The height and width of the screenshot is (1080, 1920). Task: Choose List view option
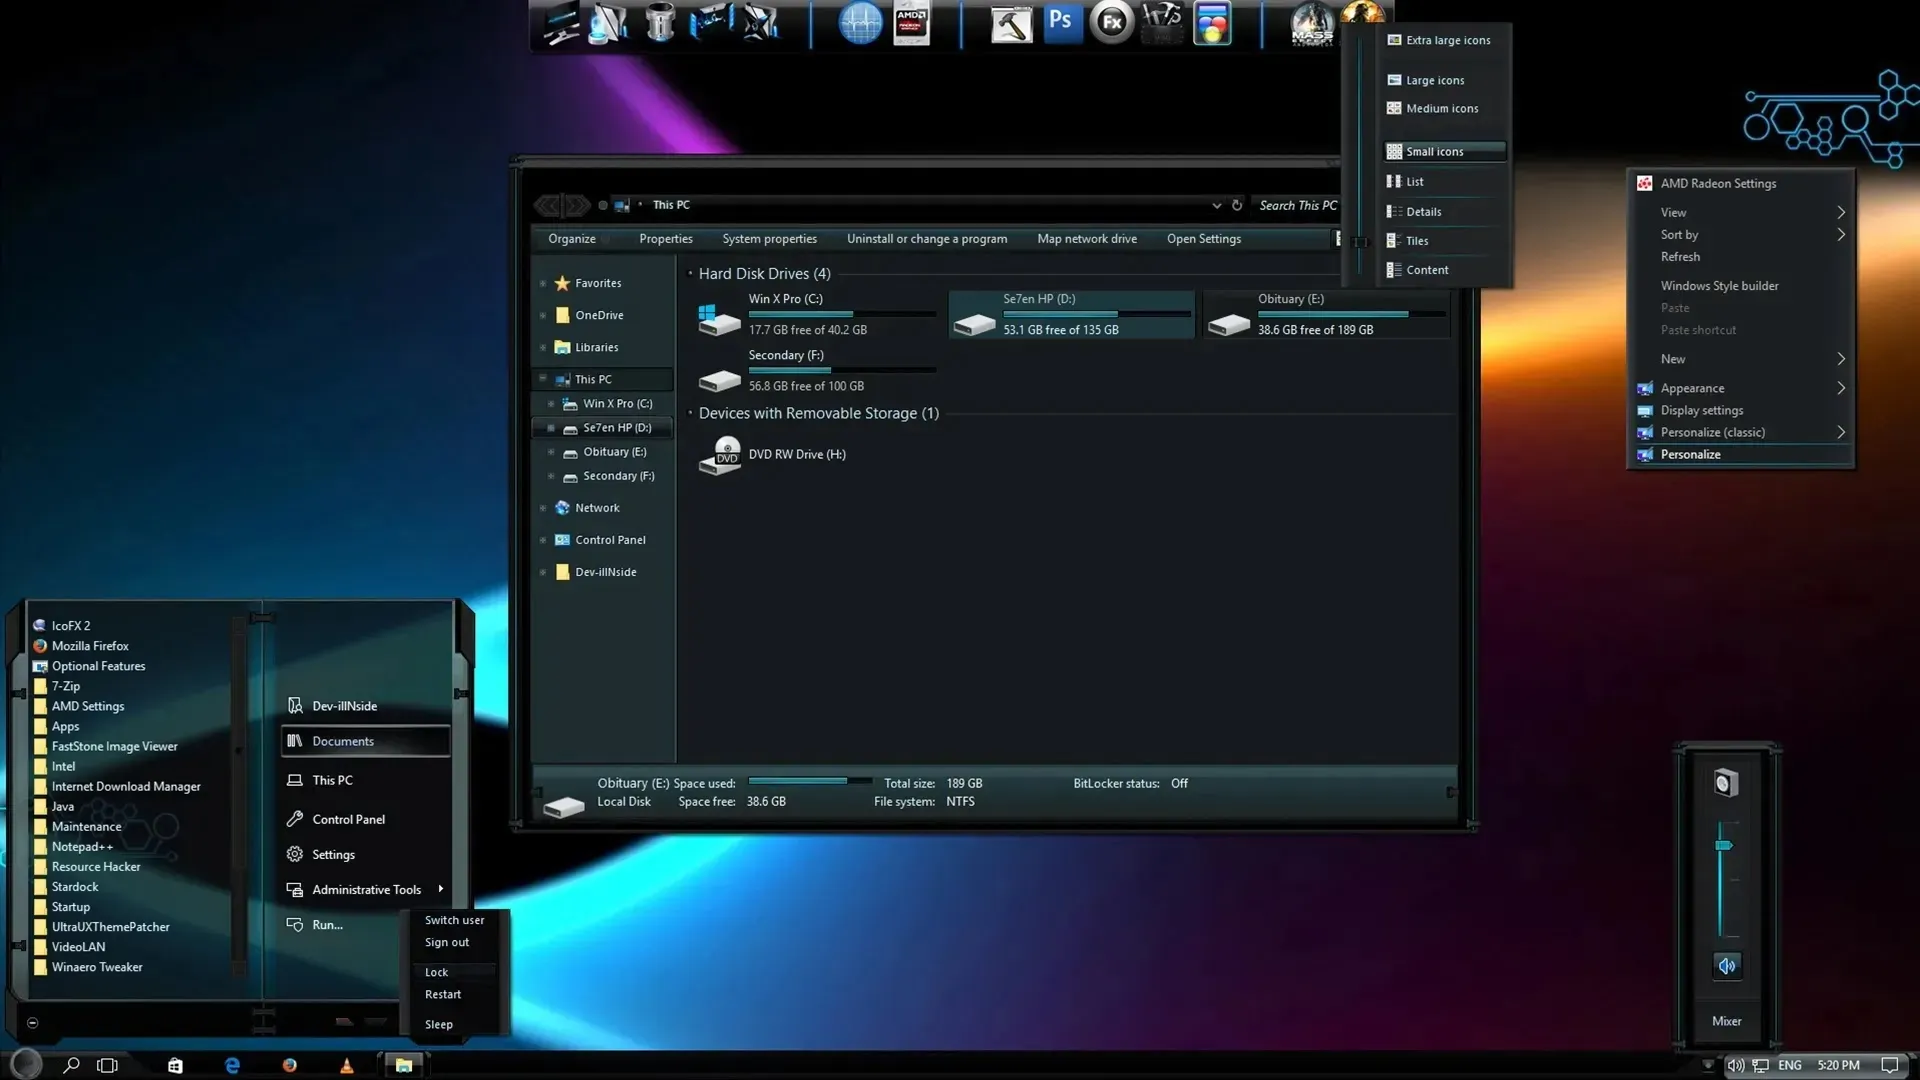[x=1446, y=181]
